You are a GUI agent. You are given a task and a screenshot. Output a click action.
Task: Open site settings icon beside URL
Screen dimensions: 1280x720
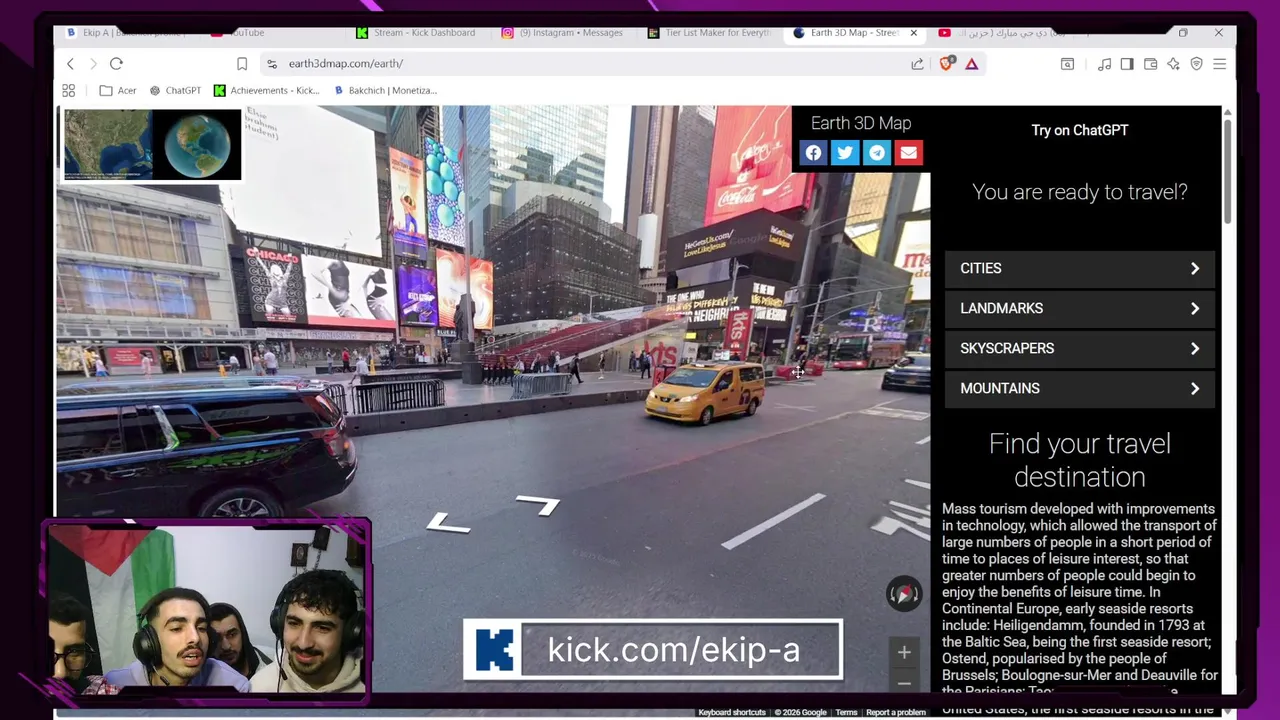[272, 64]
